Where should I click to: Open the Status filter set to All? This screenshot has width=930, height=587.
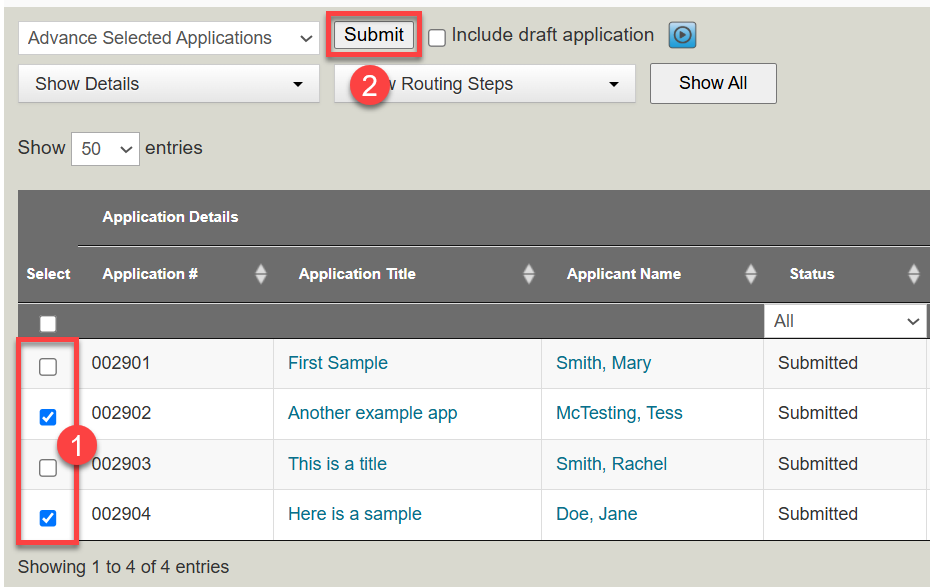click(845, 320)
